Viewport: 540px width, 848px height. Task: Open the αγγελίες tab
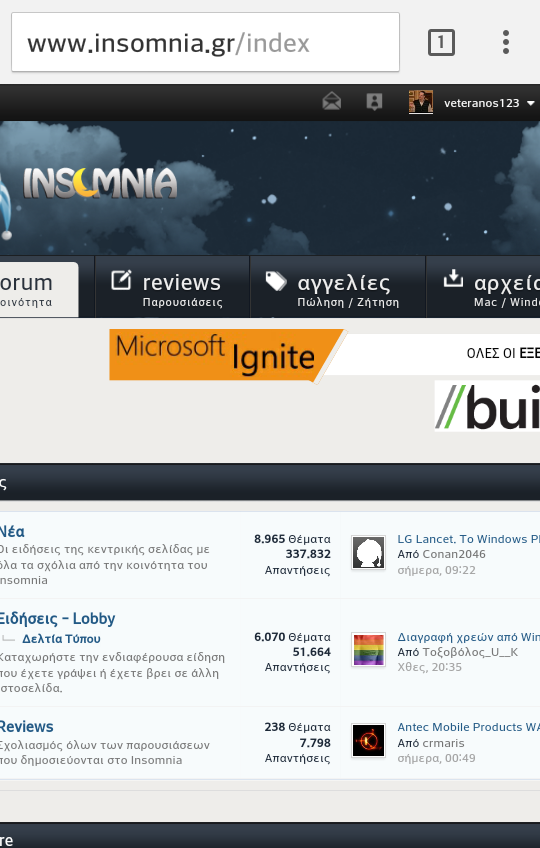338,287
